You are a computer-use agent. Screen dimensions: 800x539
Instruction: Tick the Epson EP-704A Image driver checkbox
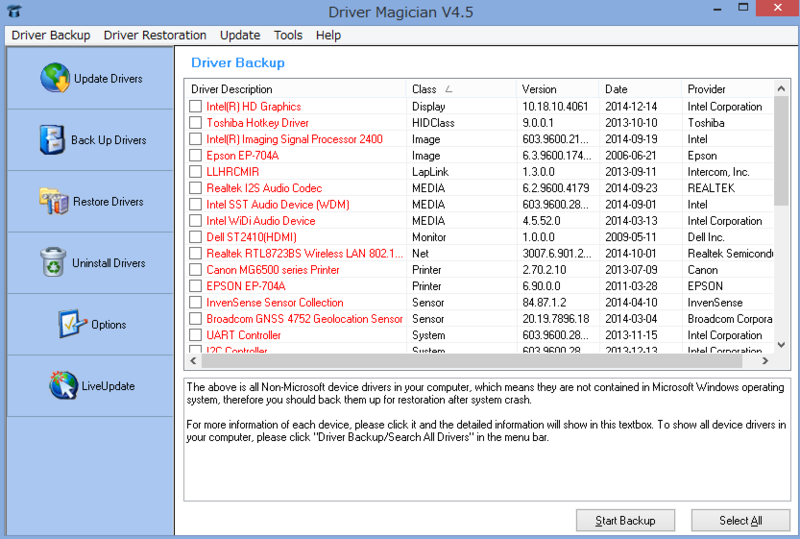195,155
